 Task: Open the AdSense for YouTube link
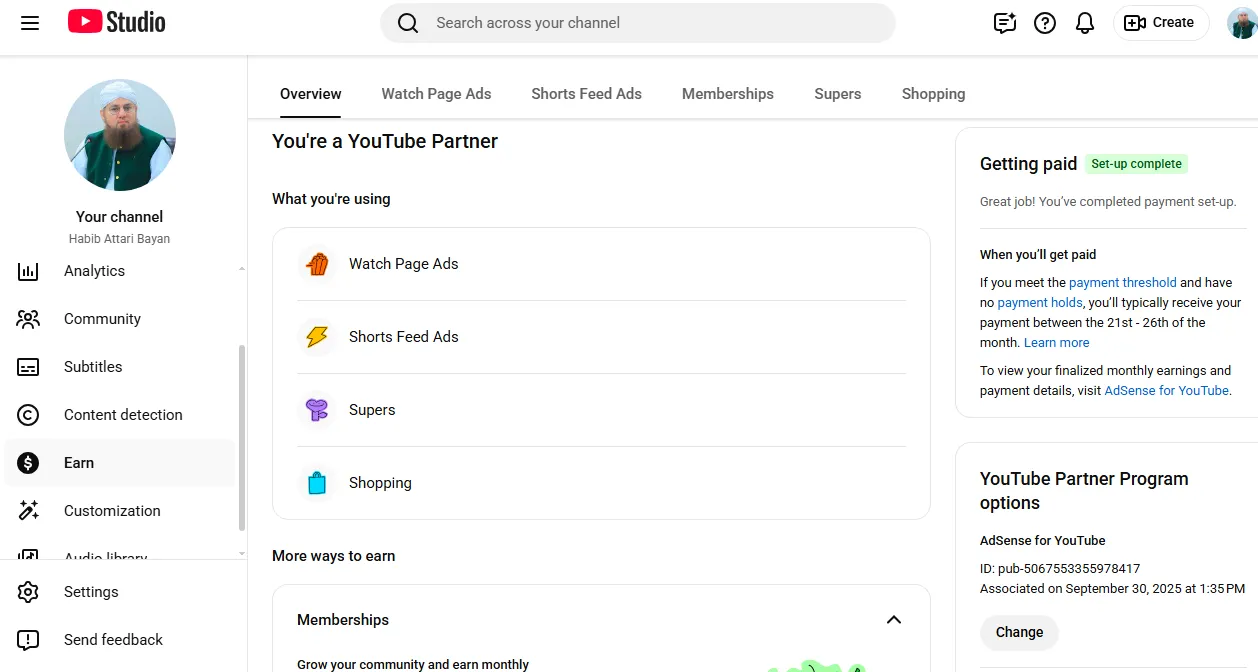pos(1167,391)
